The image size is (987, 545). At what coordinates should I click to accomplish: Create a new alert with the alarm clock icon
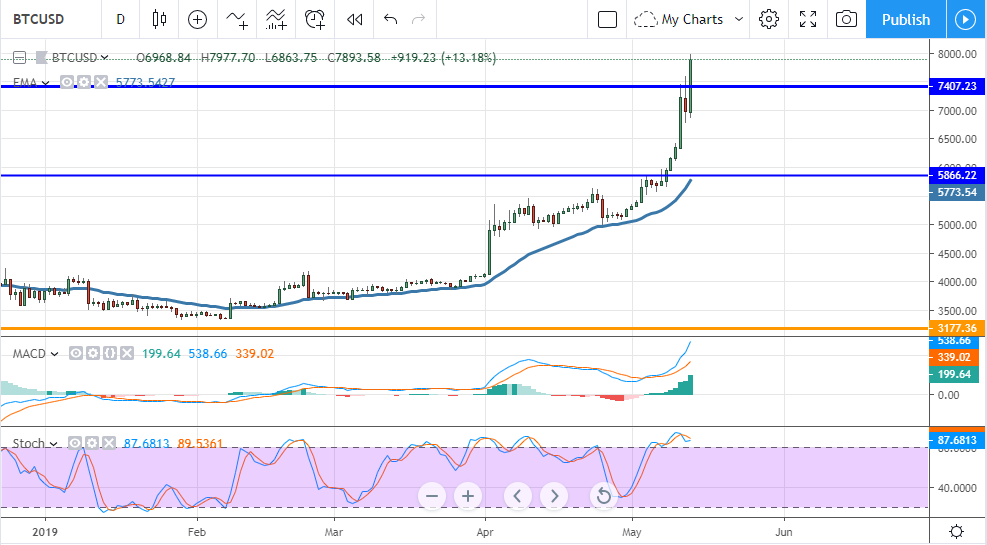(315, 20)
